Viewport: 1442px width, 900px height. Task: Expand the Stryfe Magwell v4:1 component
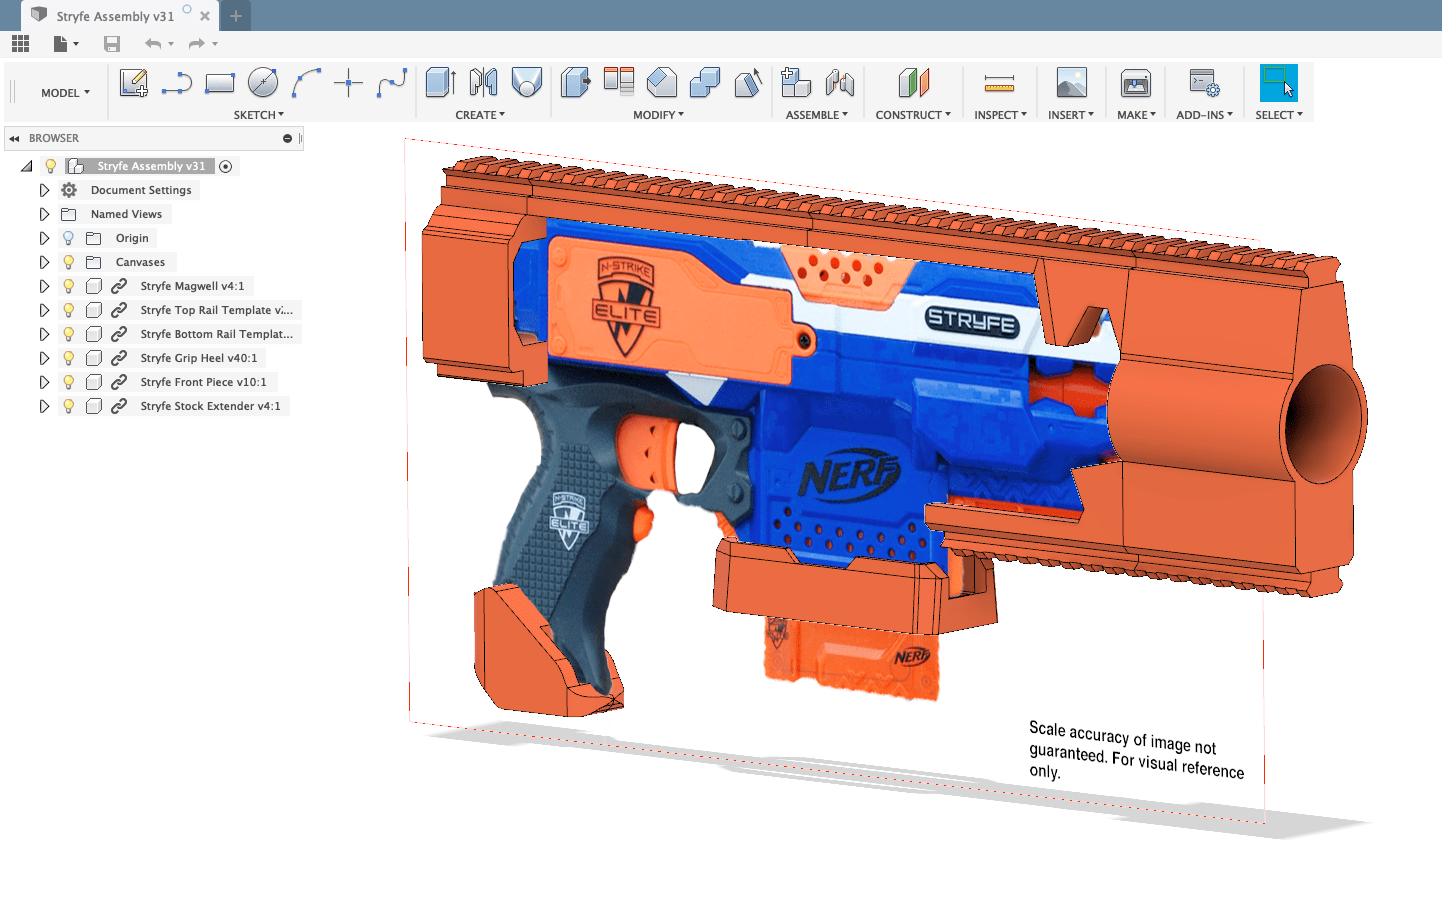pos(44,286)
